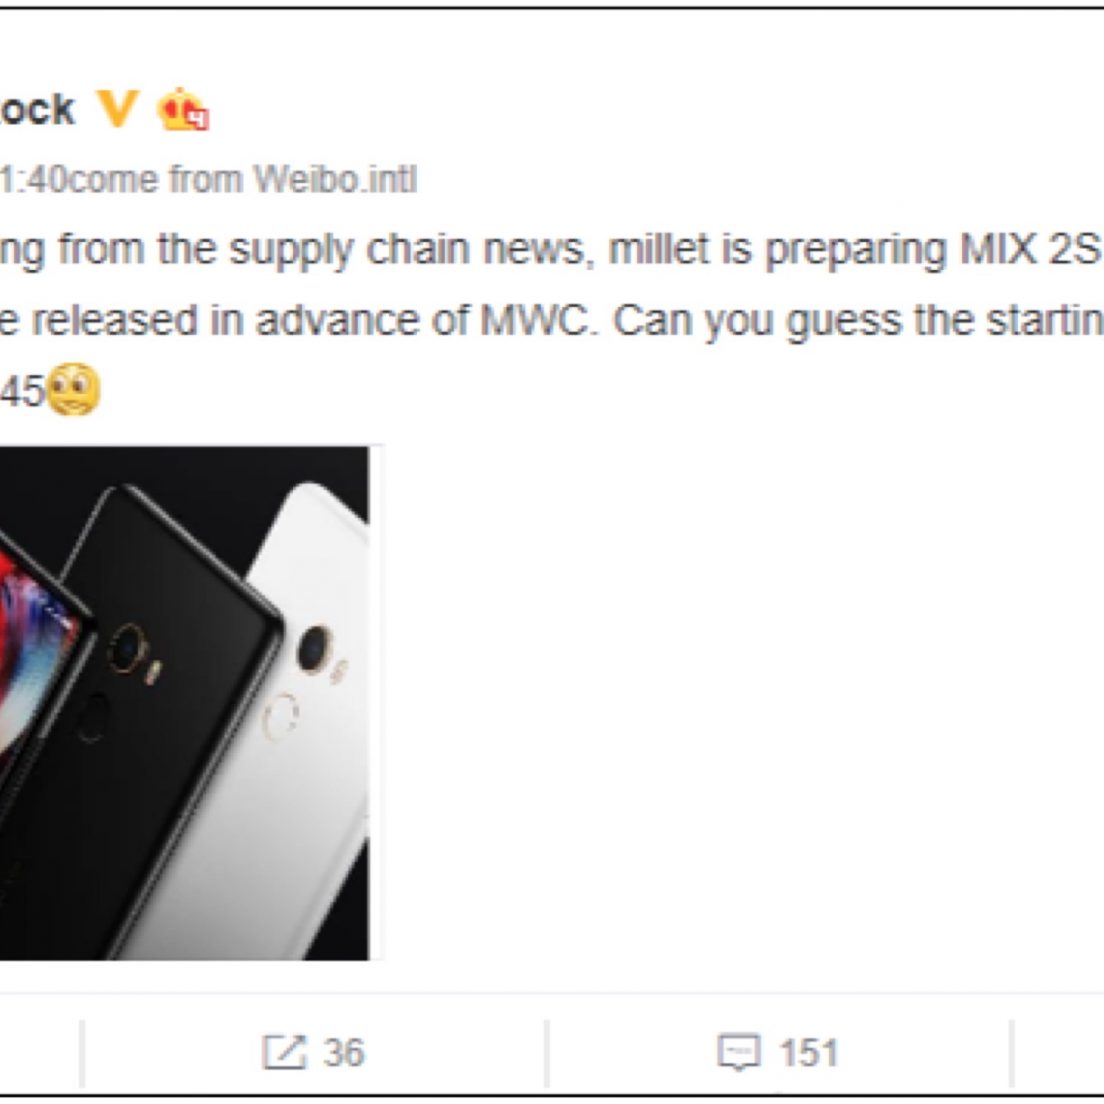Viewport: 1104px width, 1104px height.
Task: Click the crown membership badge icon
Action: point(182,109)
